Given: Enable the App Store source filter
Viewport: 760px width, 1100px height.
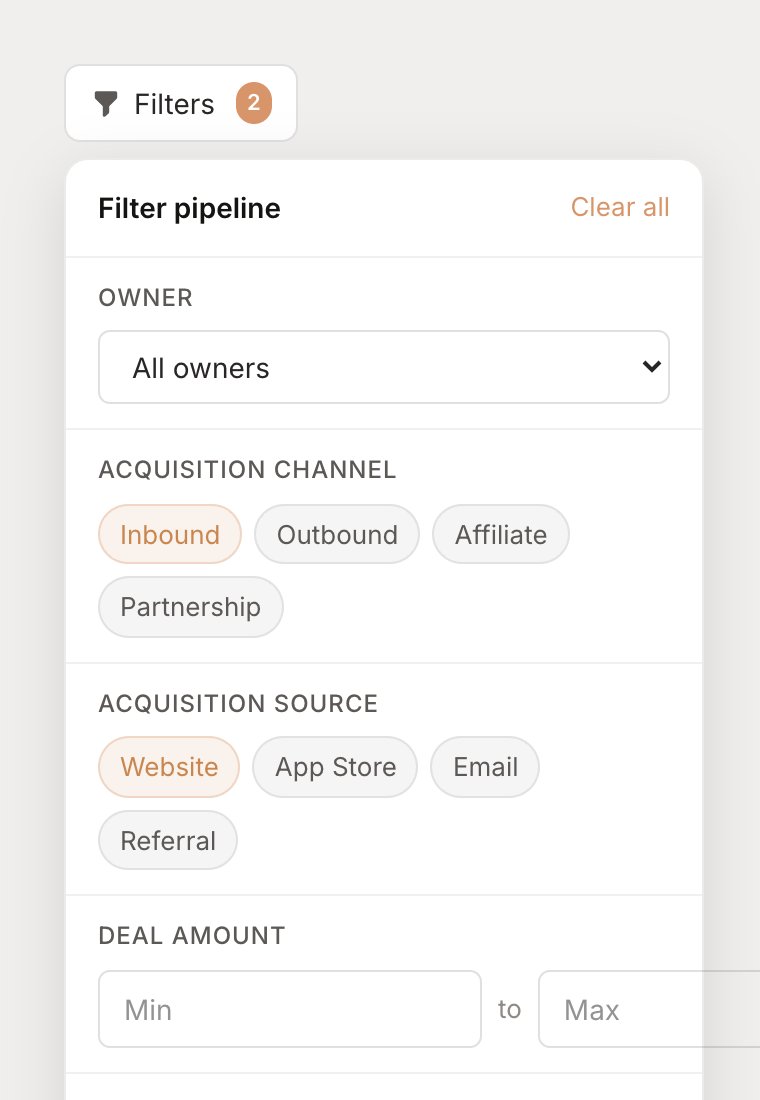Looking at the screenshot, I should pyautogui.click(x=334, y=767).
